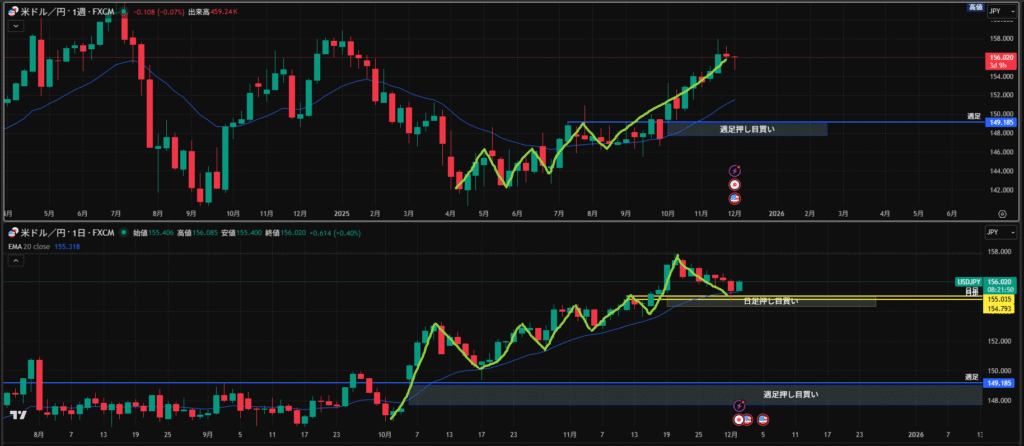Viewport: 1024px width, 446px height.
Task: Click the purple lightning event icon on weekly chart
Action: (736, 172)
